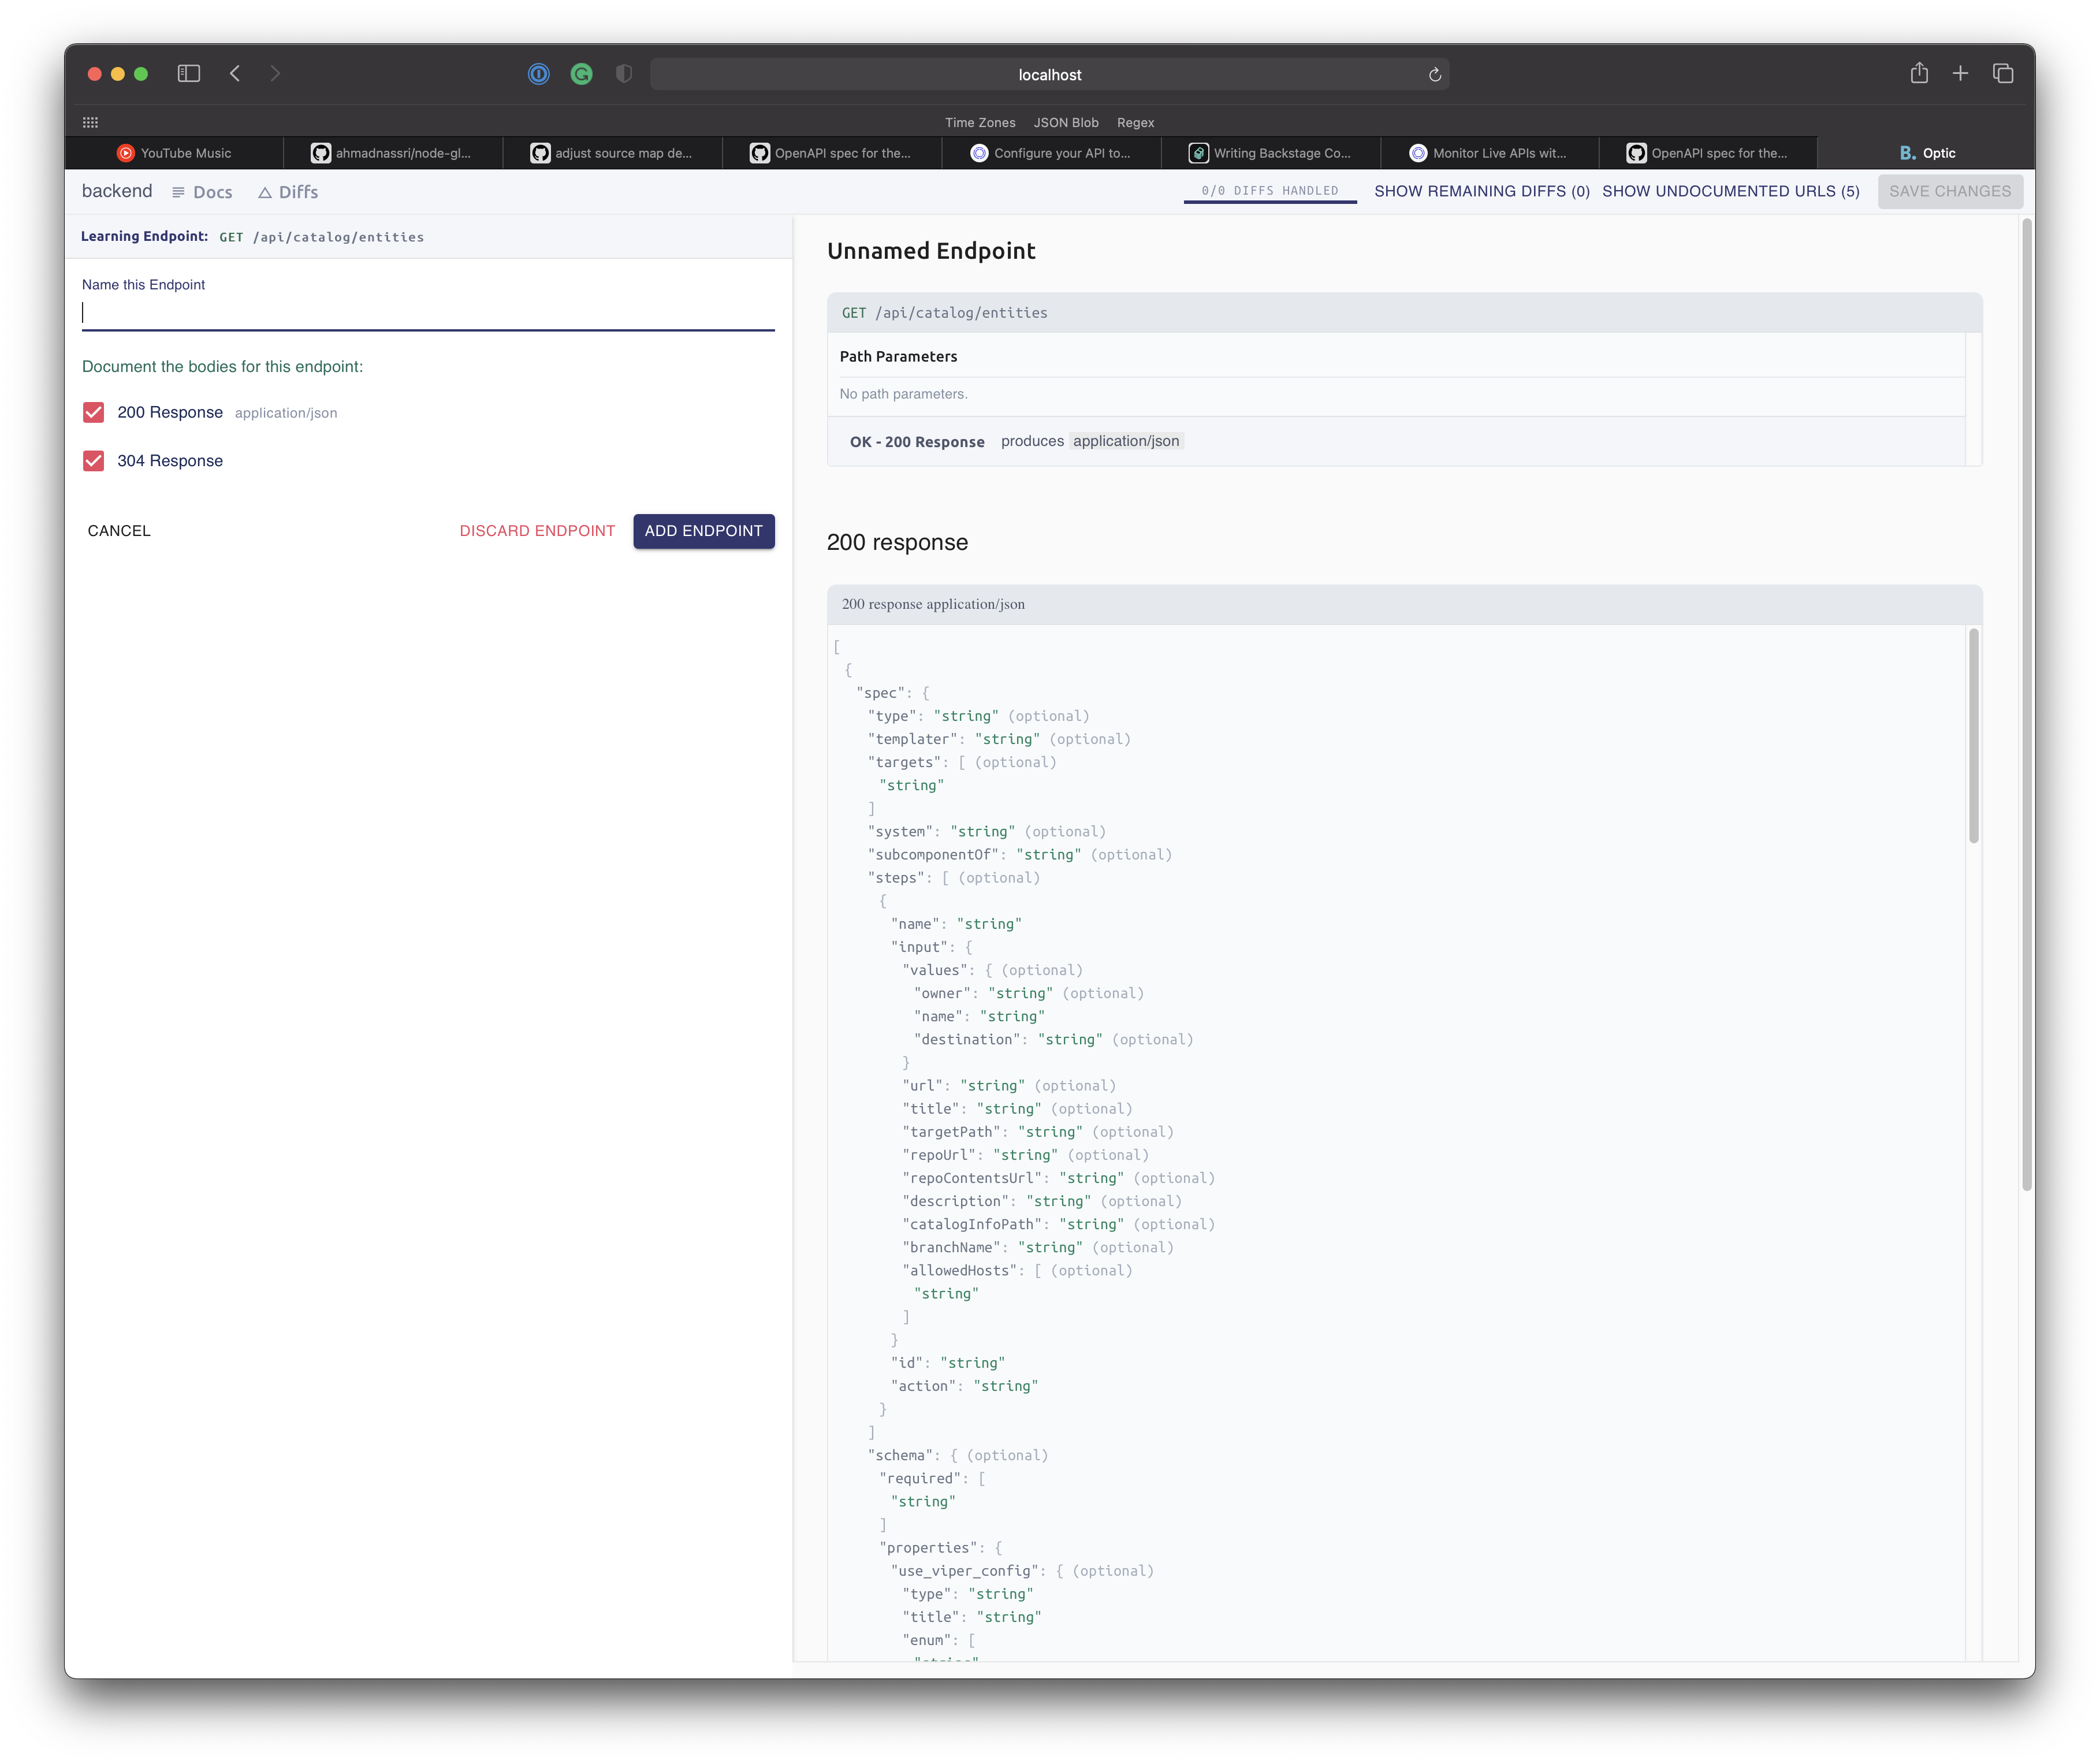Open the Grammarly extension icon
This screenshot has height=1764, width=2100.
581,74
